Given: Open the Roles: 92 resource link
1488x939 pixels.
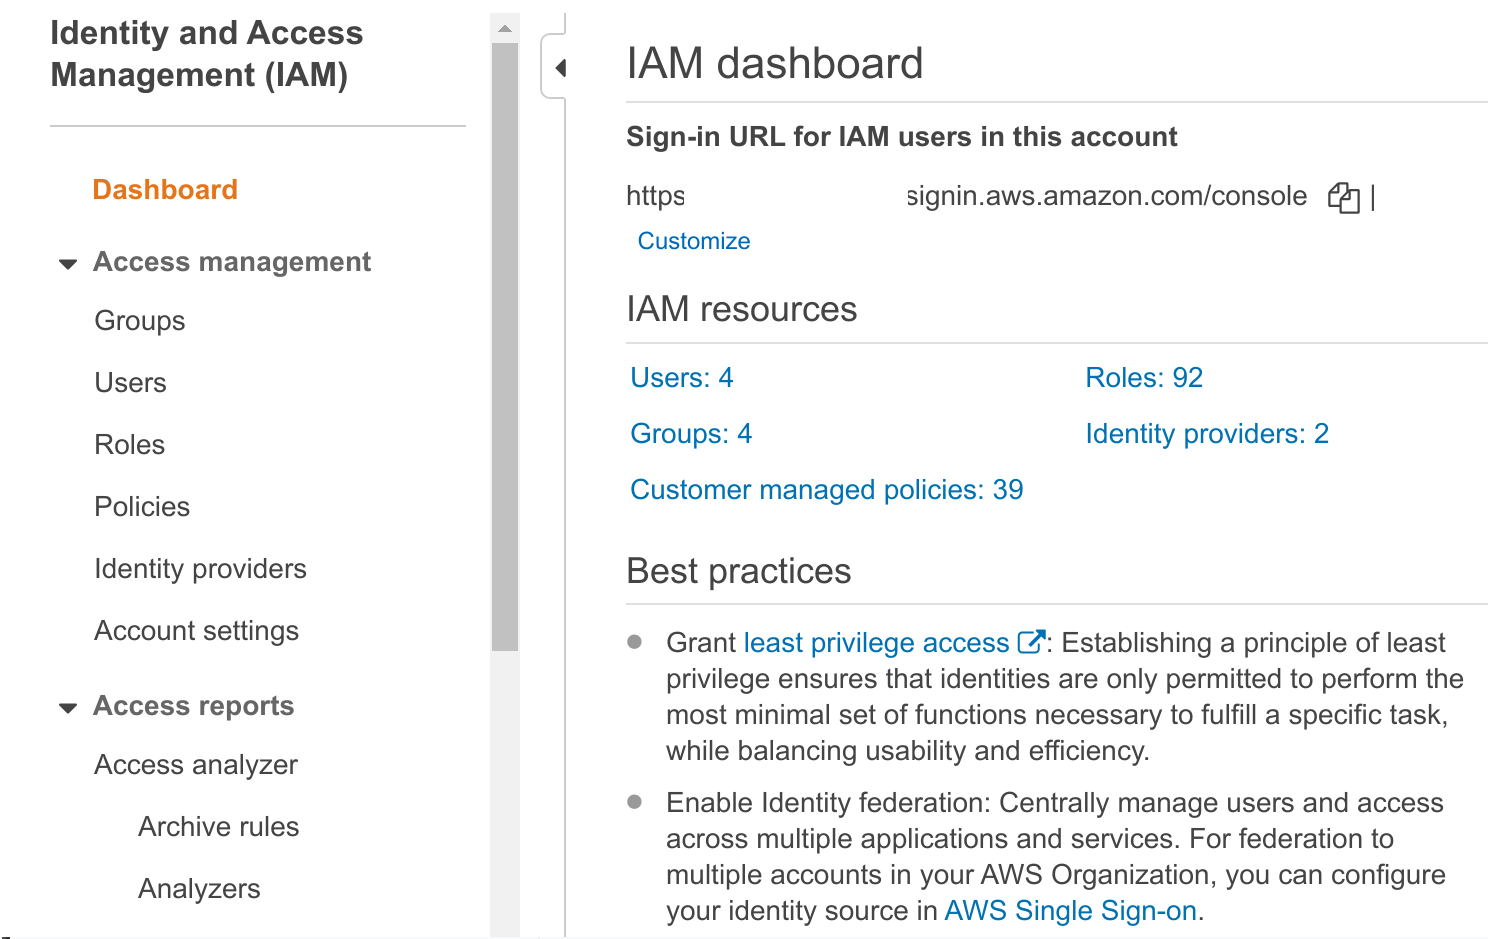Looking at the screenshot, I should click(x=1144, y=378).
